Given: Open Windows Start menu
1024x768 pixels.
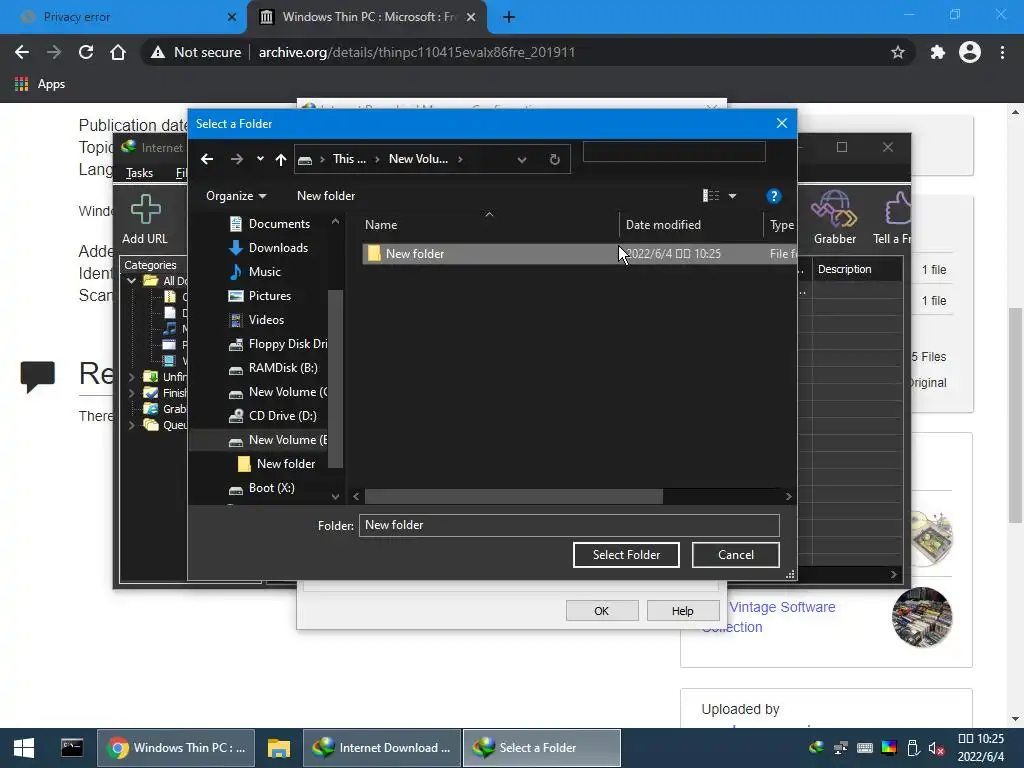Looking at the screenshot, I should coord(24,748).
